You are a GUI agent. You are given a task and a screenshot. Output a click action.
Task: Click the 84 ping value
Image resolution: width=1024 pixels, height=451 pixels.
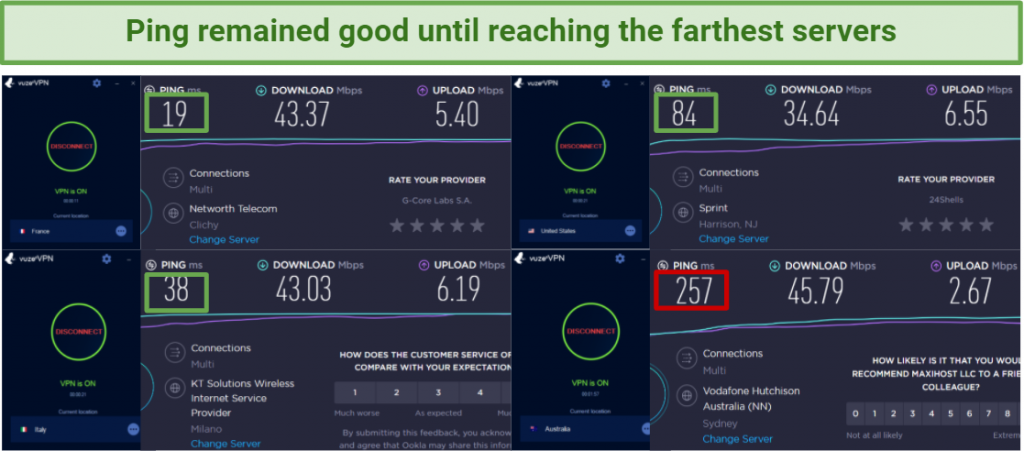click(x=684, y=115)
